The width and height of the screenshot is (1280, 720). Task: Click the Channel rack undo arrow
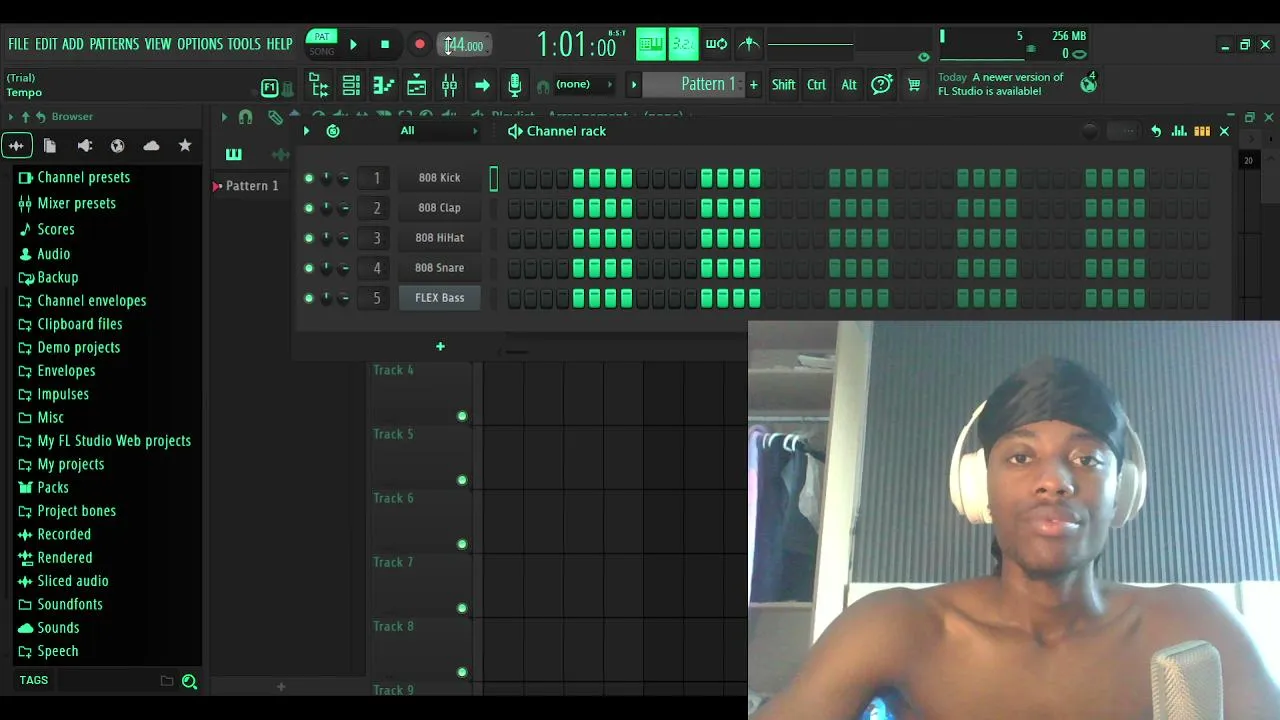tap(1156, 131)
